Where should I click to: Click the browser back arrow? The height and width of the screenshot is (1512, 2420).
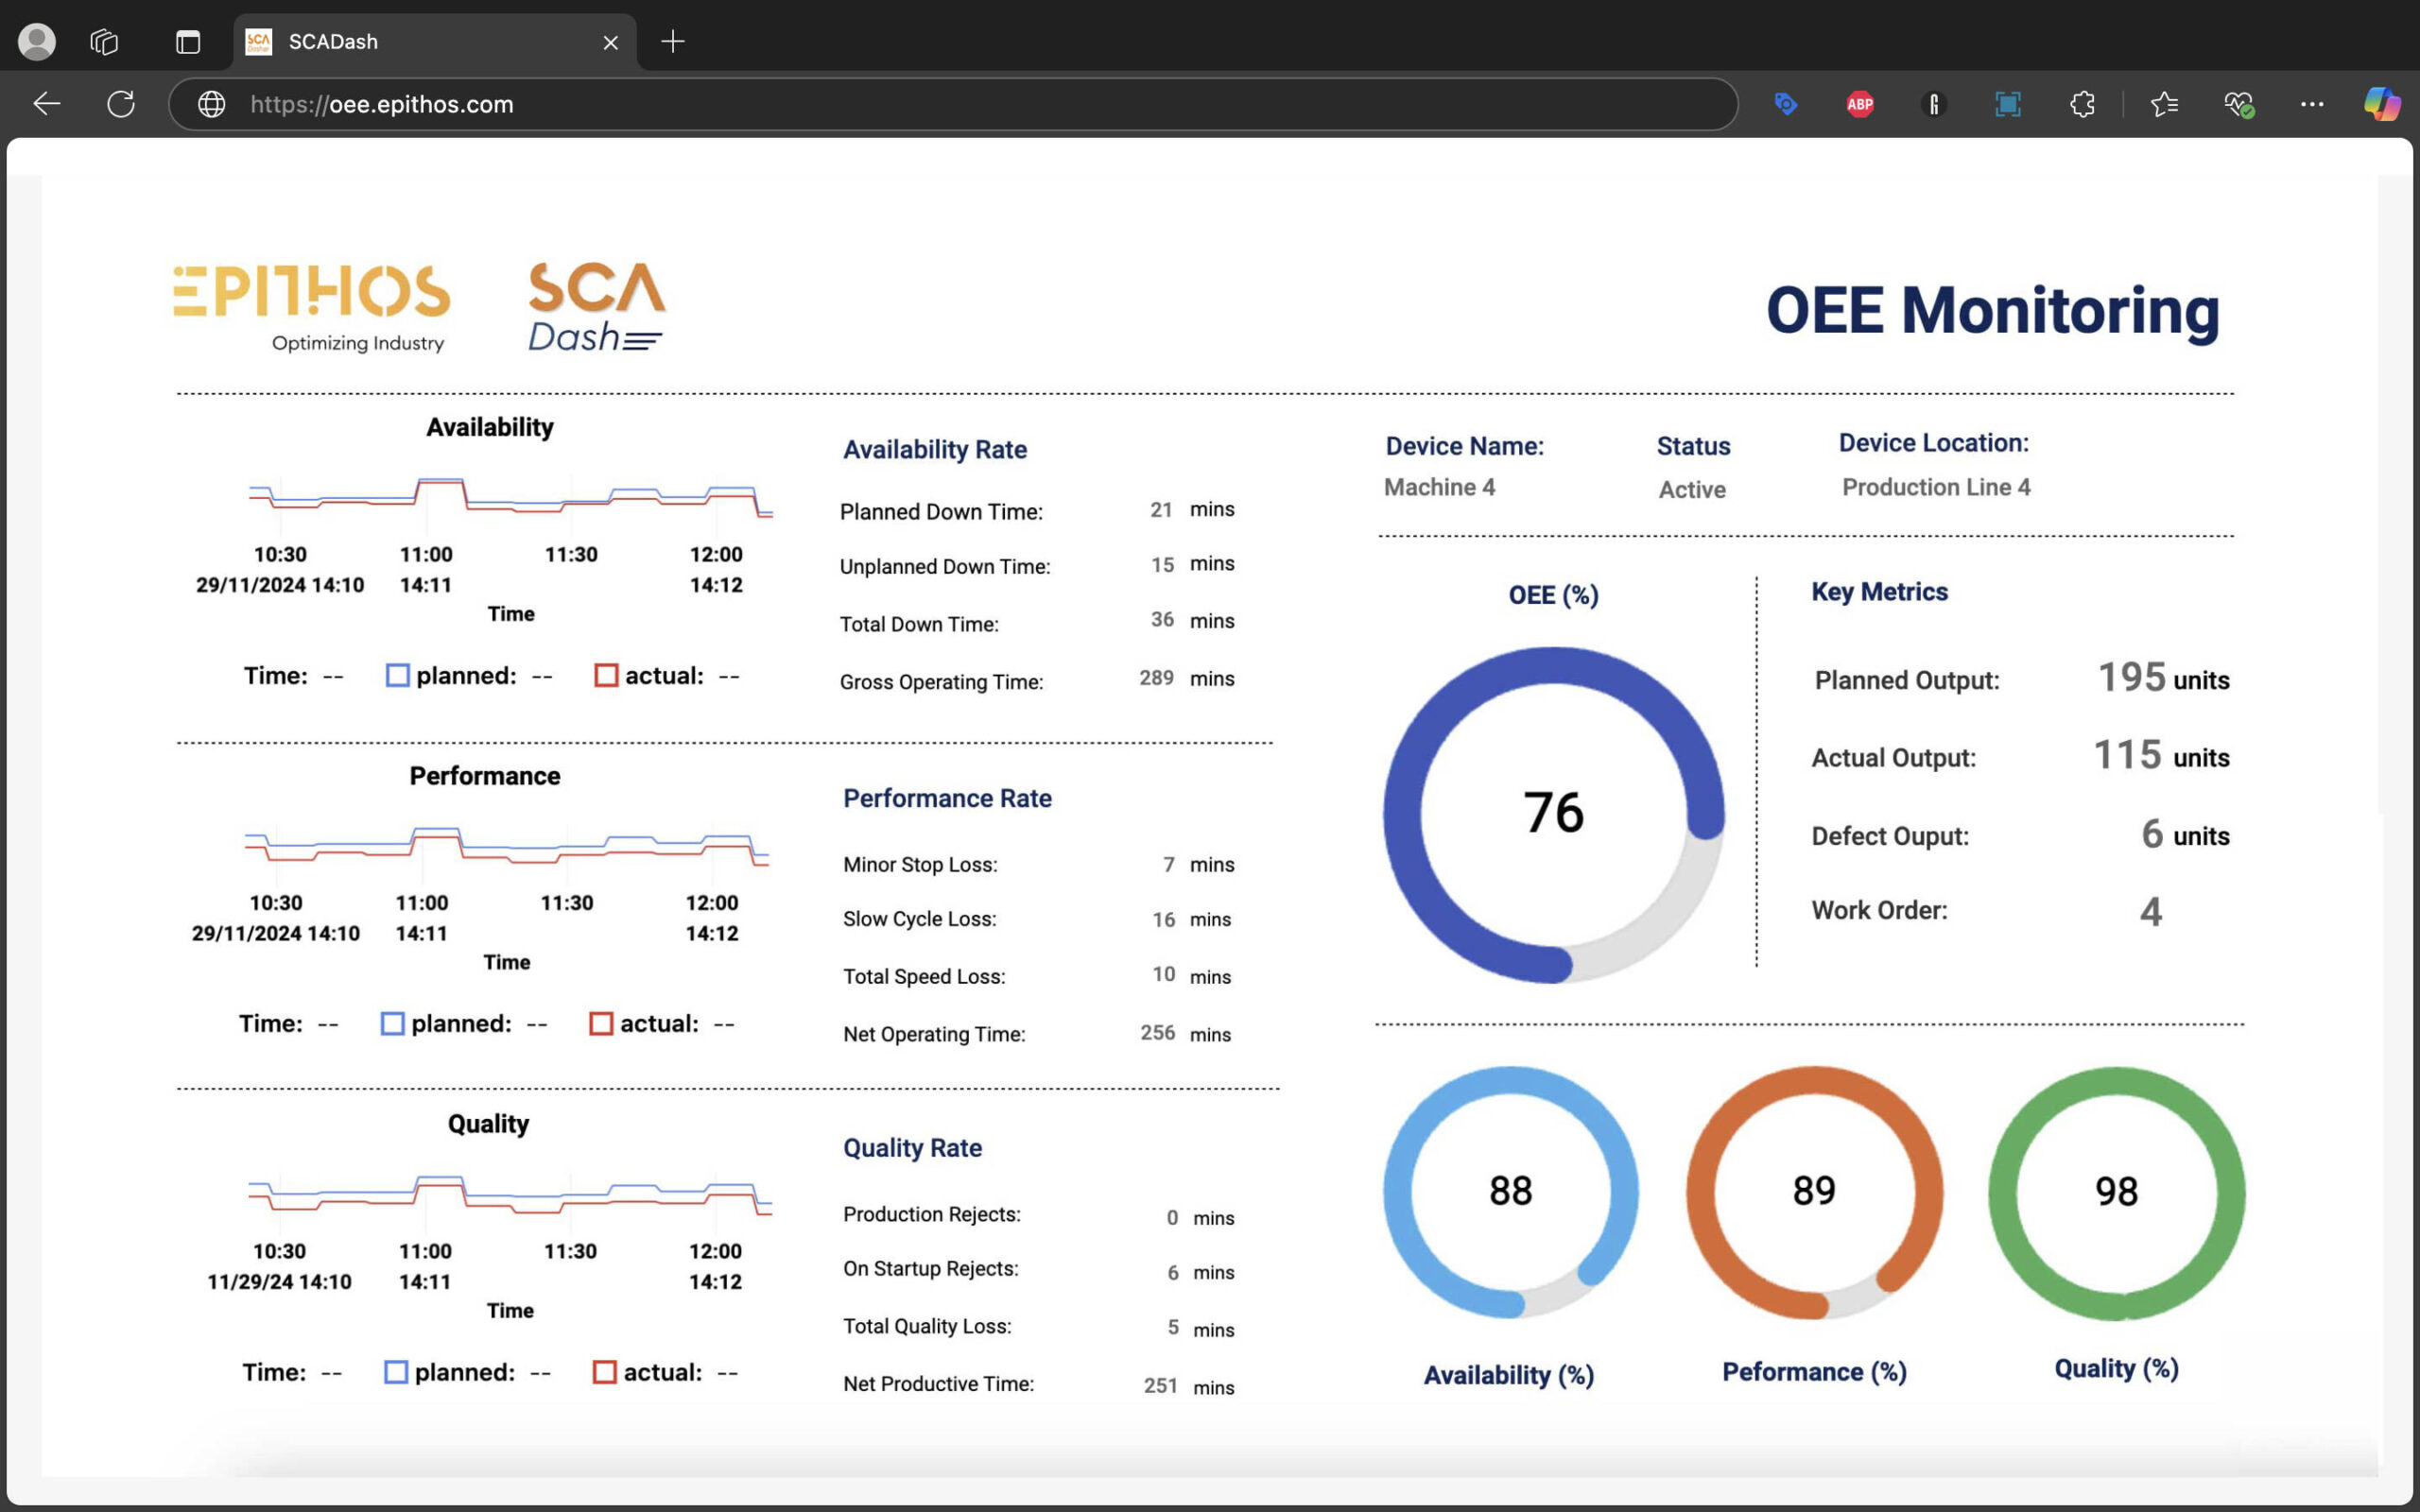click(47, 104)
